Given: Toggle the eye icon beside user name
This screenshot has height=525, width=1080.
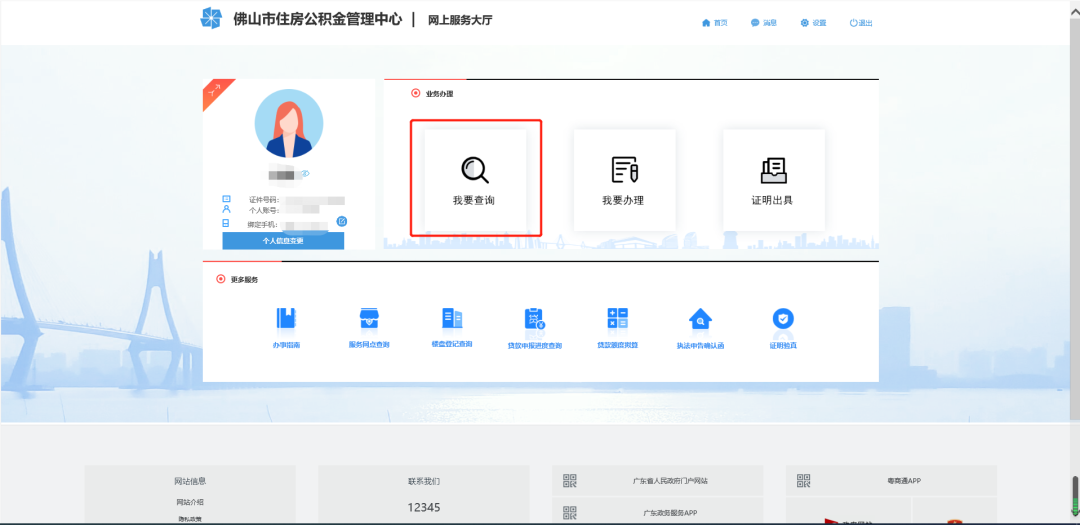Looking at the screenshot, I should click(306, 174).
